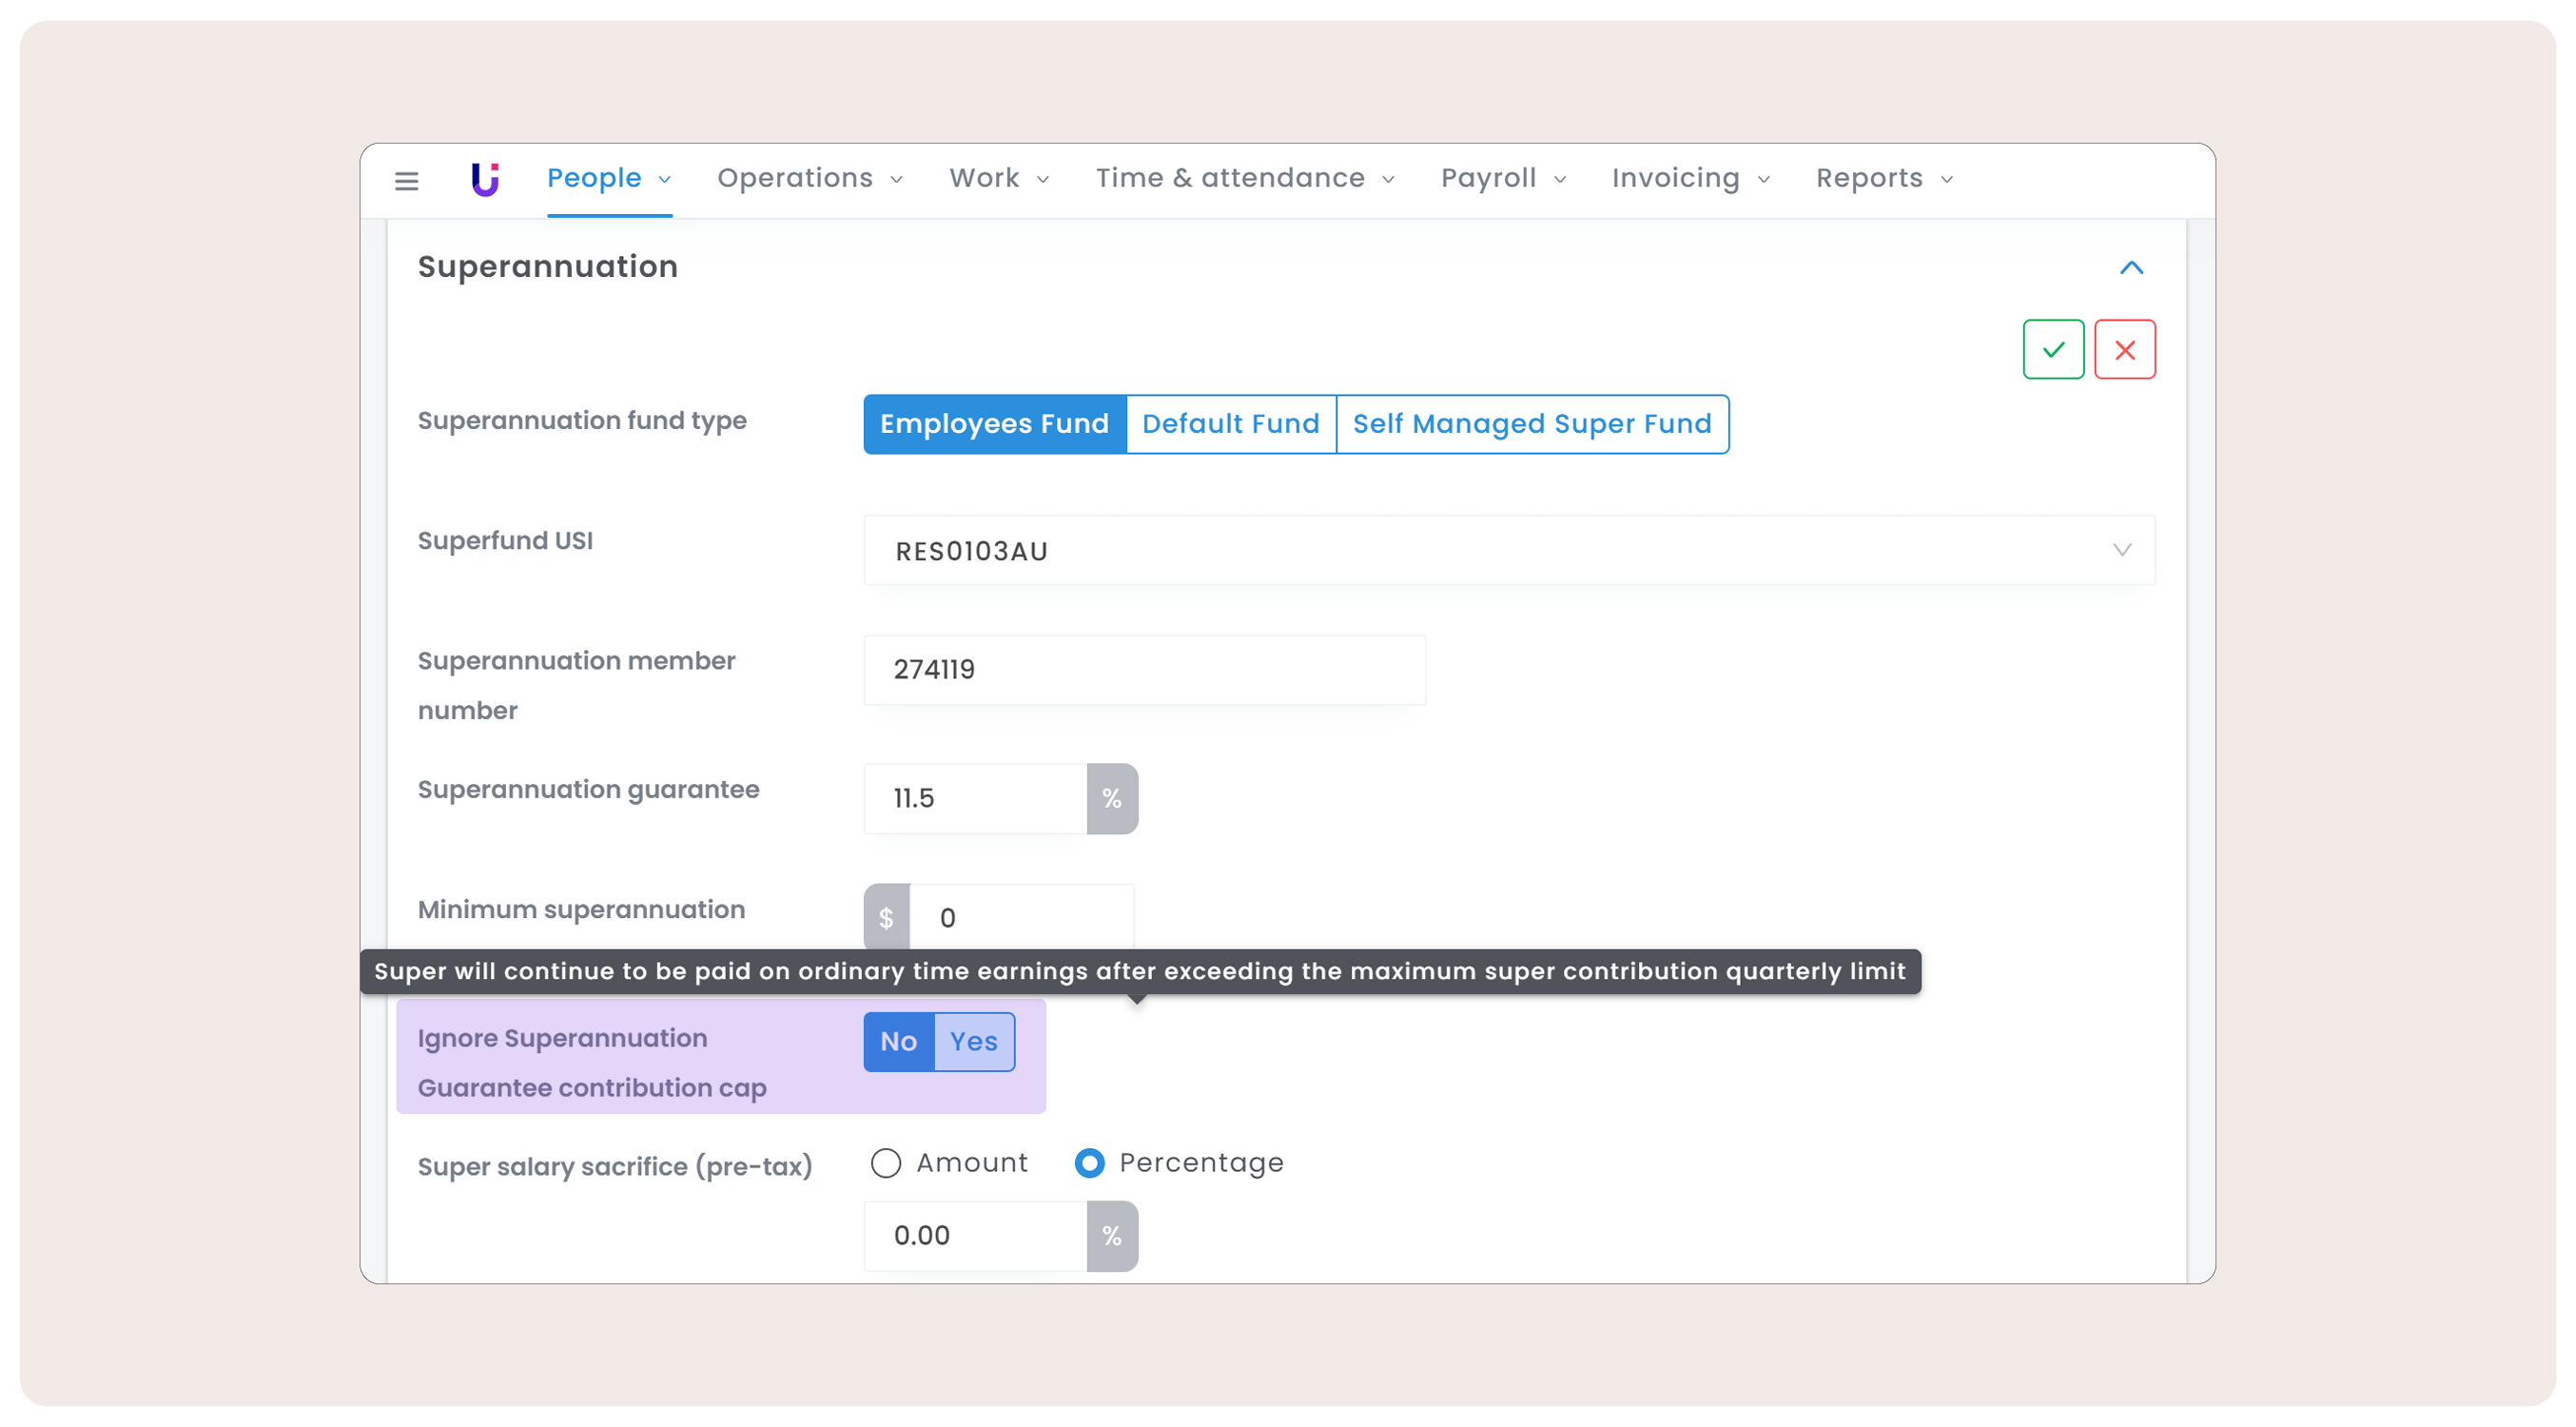Set contribution cap toggle to No

tap(898, 1041)
